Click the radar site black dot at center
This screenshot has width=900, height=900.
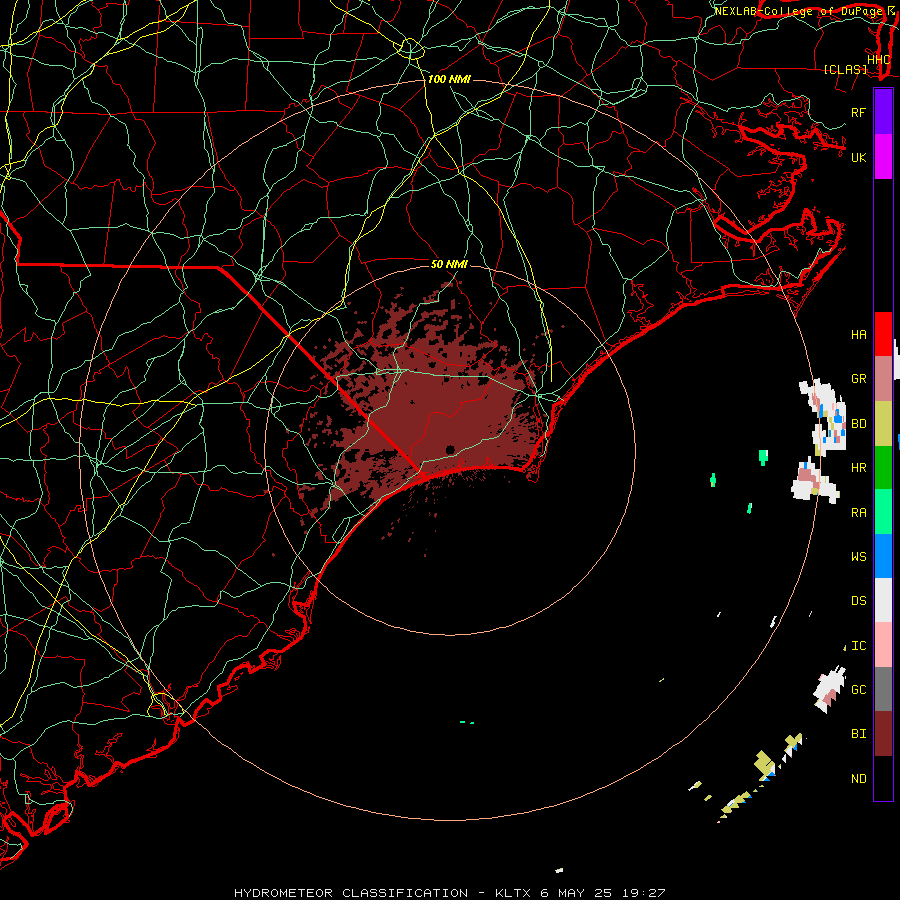pos(450,449)
